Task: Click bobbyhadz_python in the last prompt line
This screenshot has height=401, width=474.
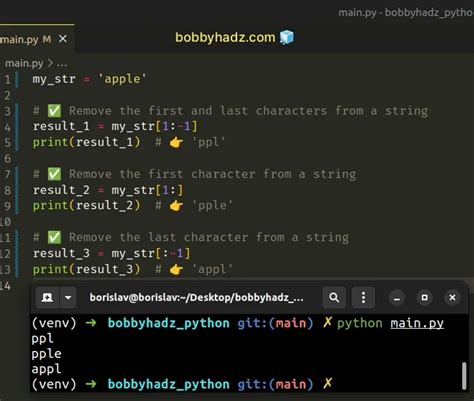Action: click(169, 384)
